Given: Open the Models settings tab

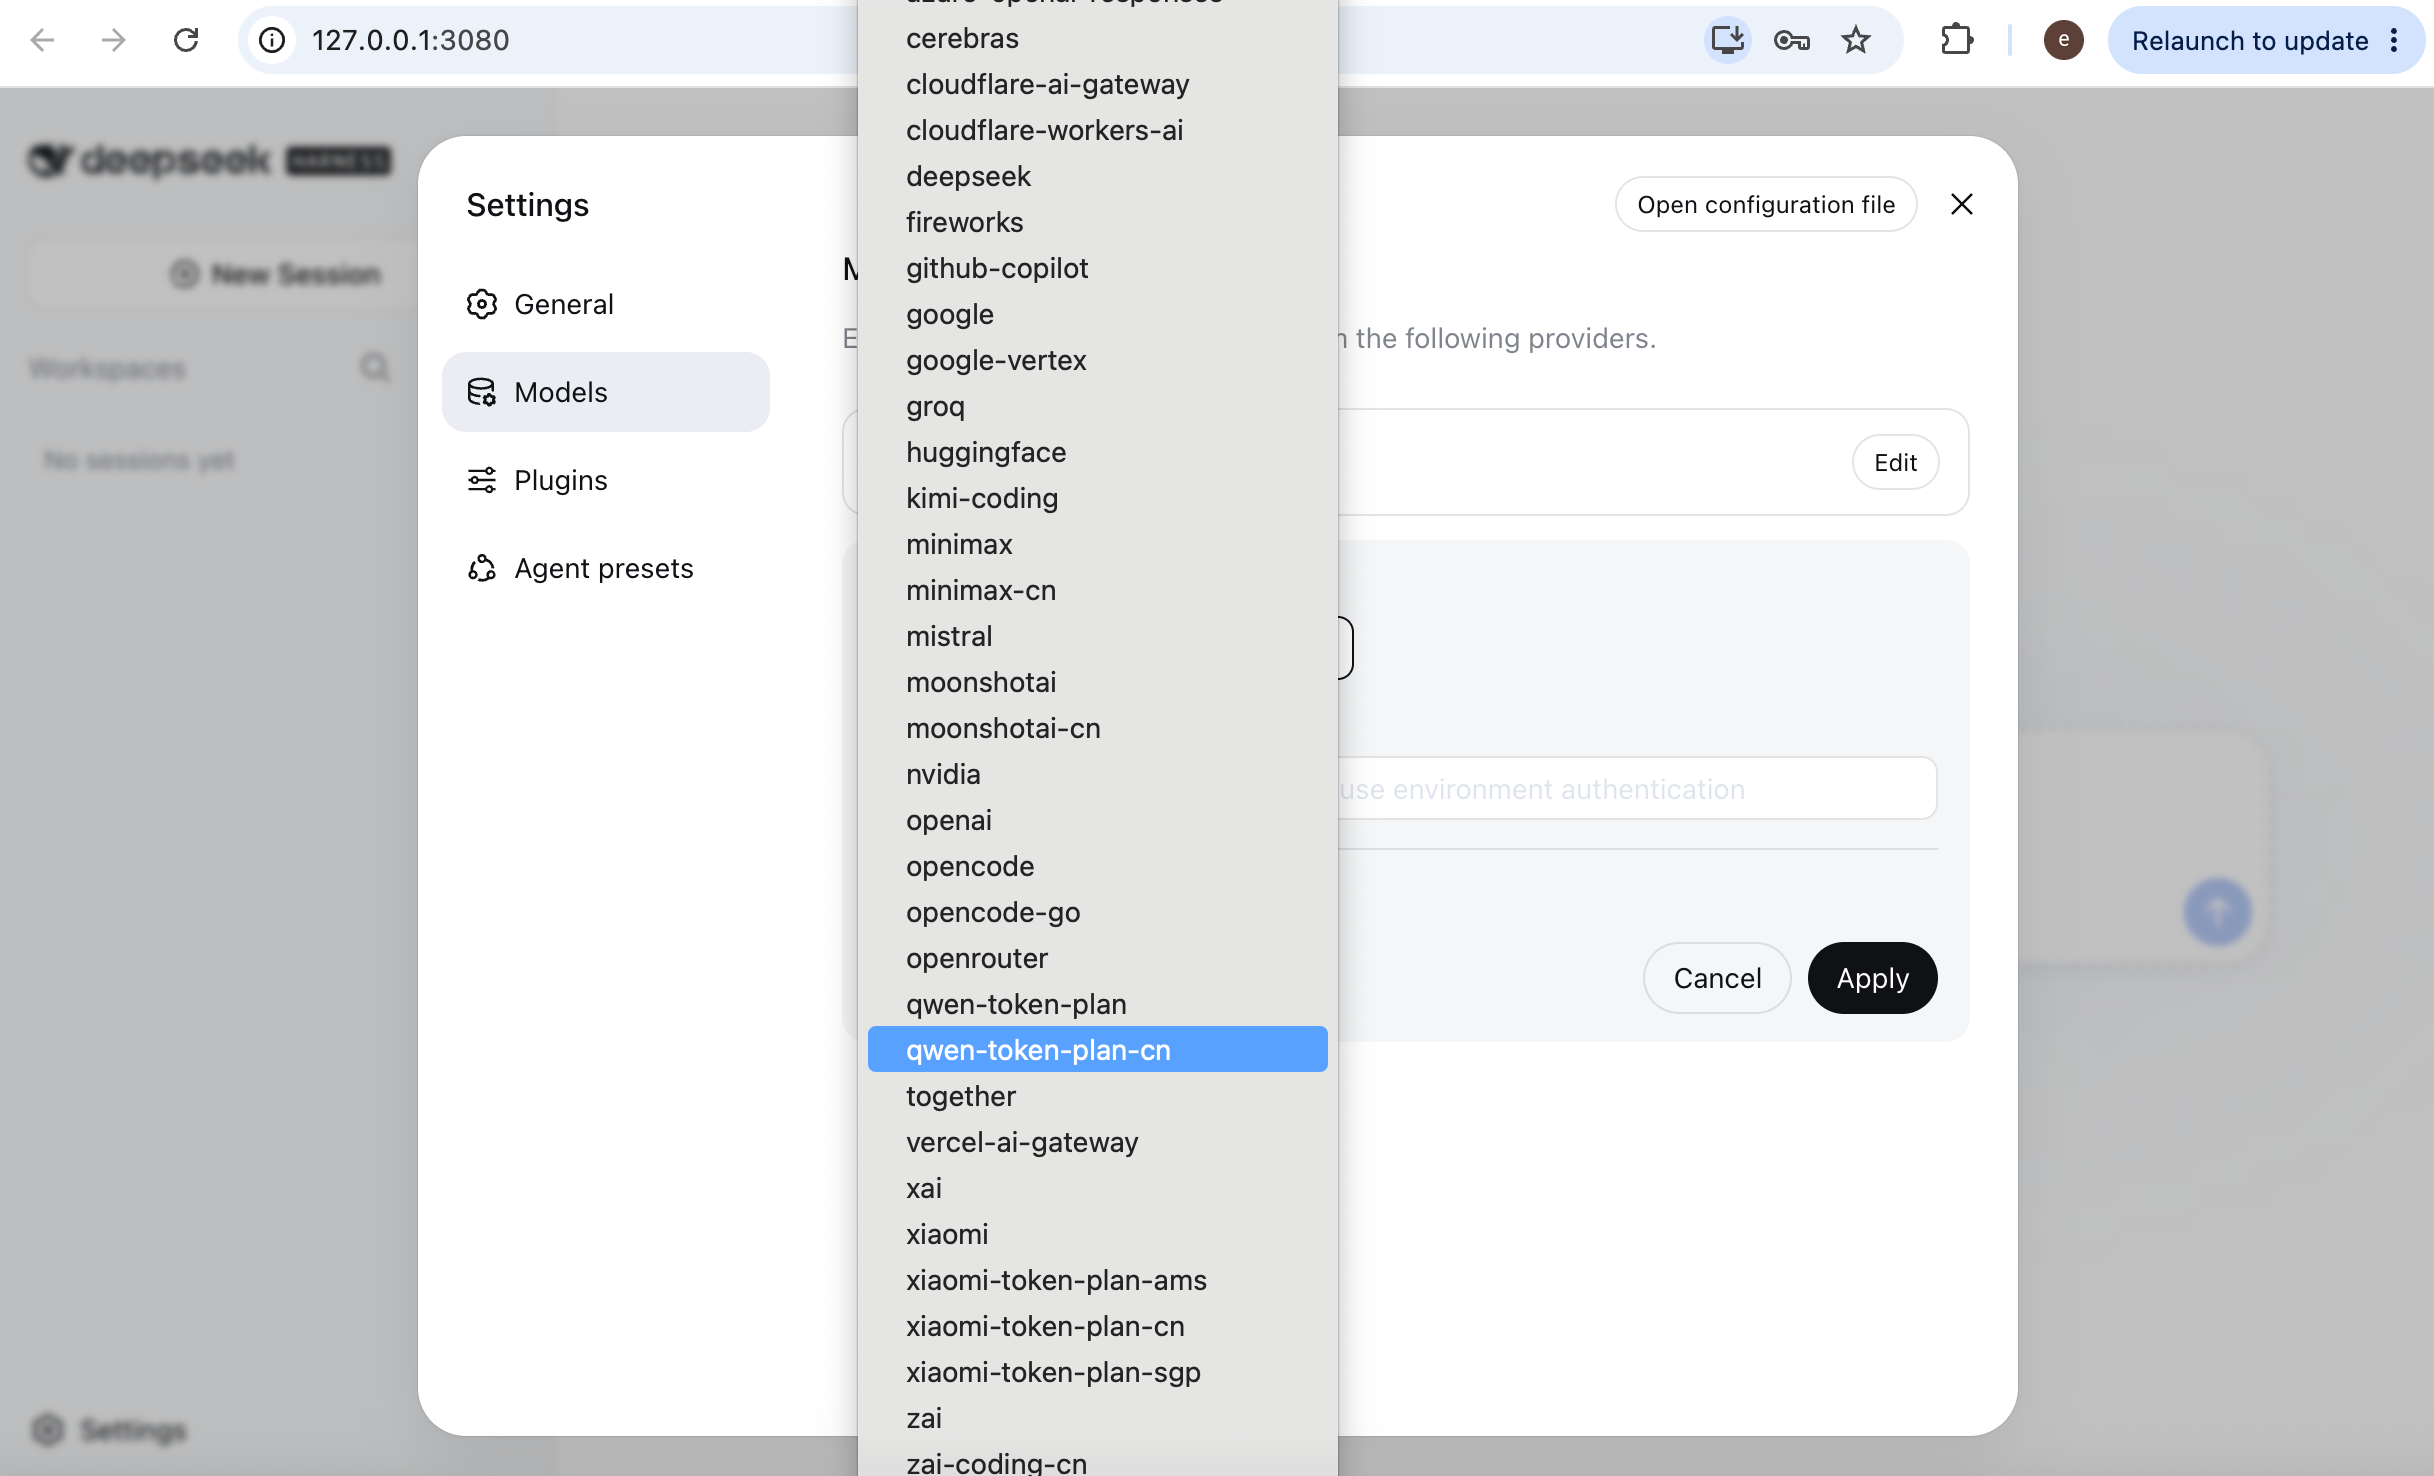Looking at the screenshot, I should (606, 392).
